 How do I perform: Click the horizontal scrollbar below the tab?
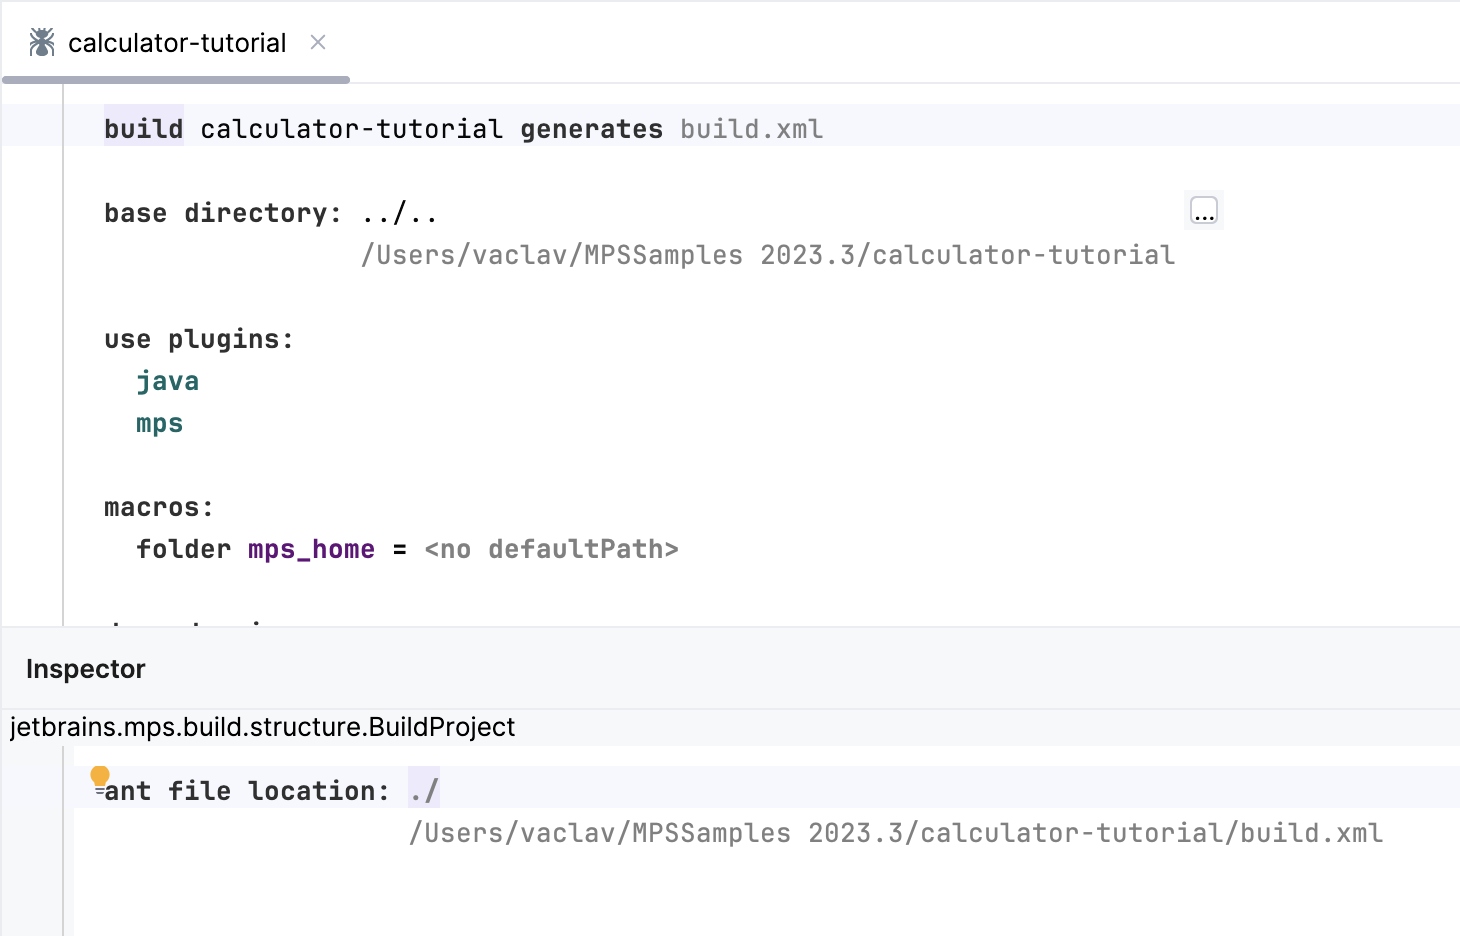coord(175,80)
